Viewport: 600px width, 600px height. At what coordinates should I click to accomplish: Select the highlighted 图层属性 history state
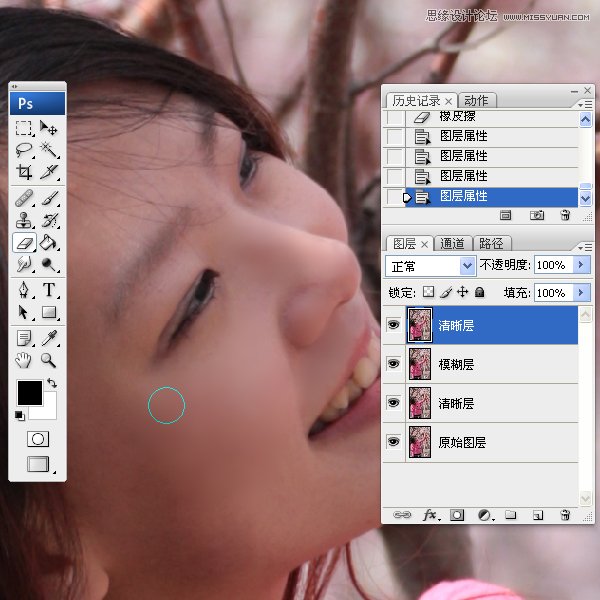click(492, 197)
